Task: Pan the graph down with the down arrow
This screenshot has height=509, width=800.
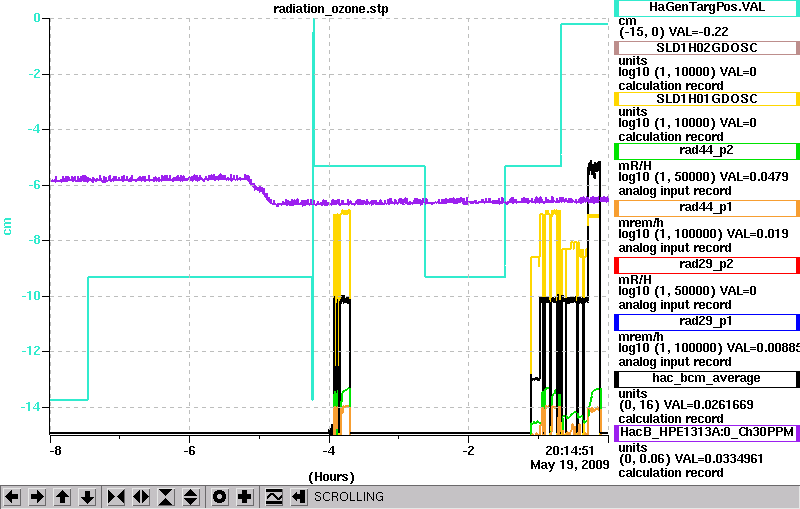Action: (87, 497)
